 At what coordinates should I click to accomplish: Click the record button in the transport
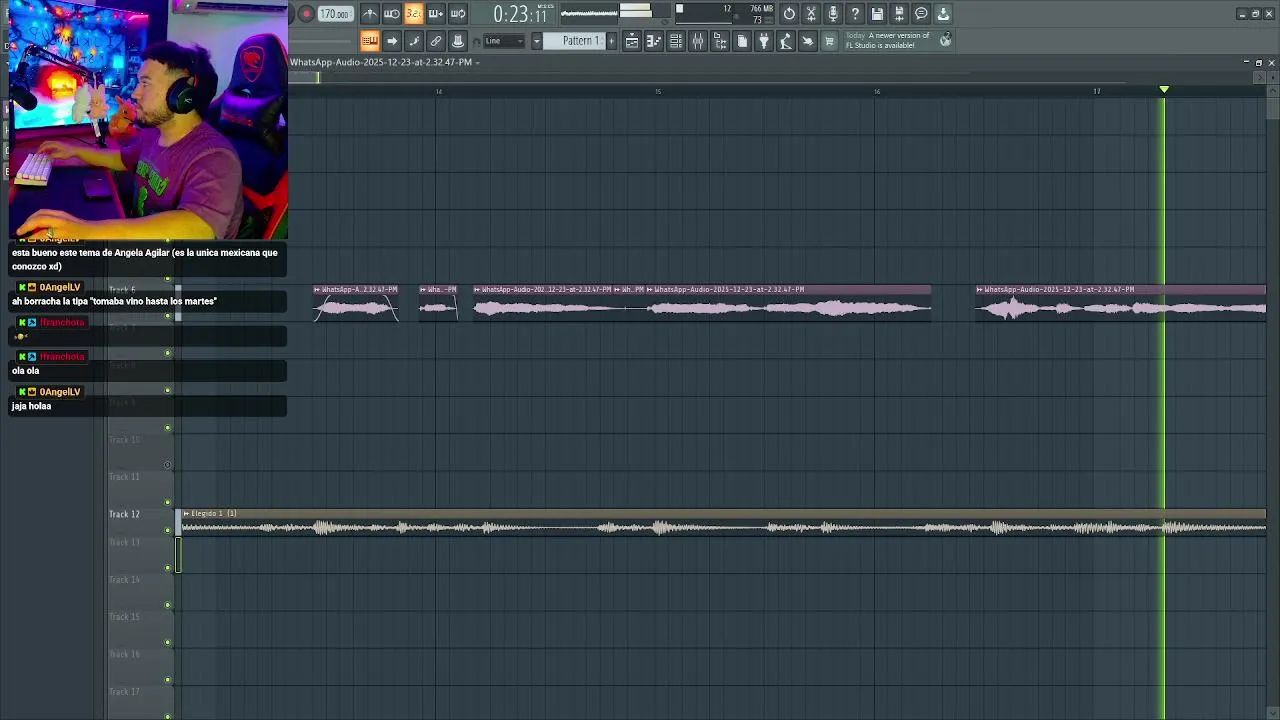pos(306,14)
